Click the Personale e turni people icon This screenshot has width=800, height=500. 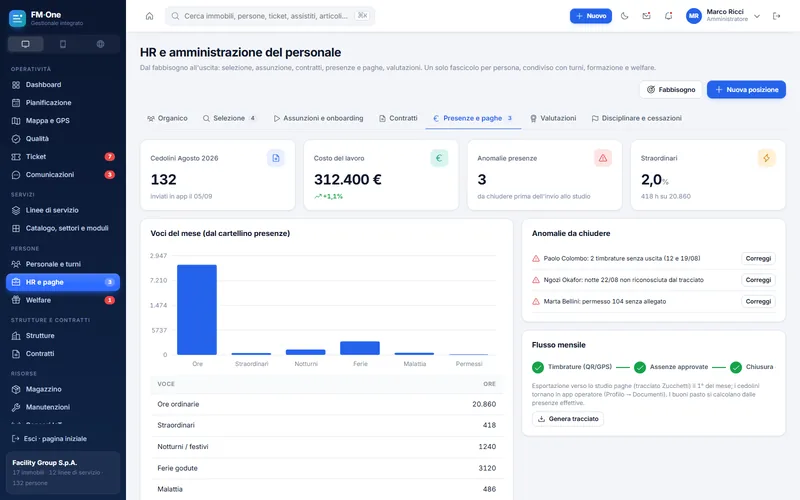[16, 264]
